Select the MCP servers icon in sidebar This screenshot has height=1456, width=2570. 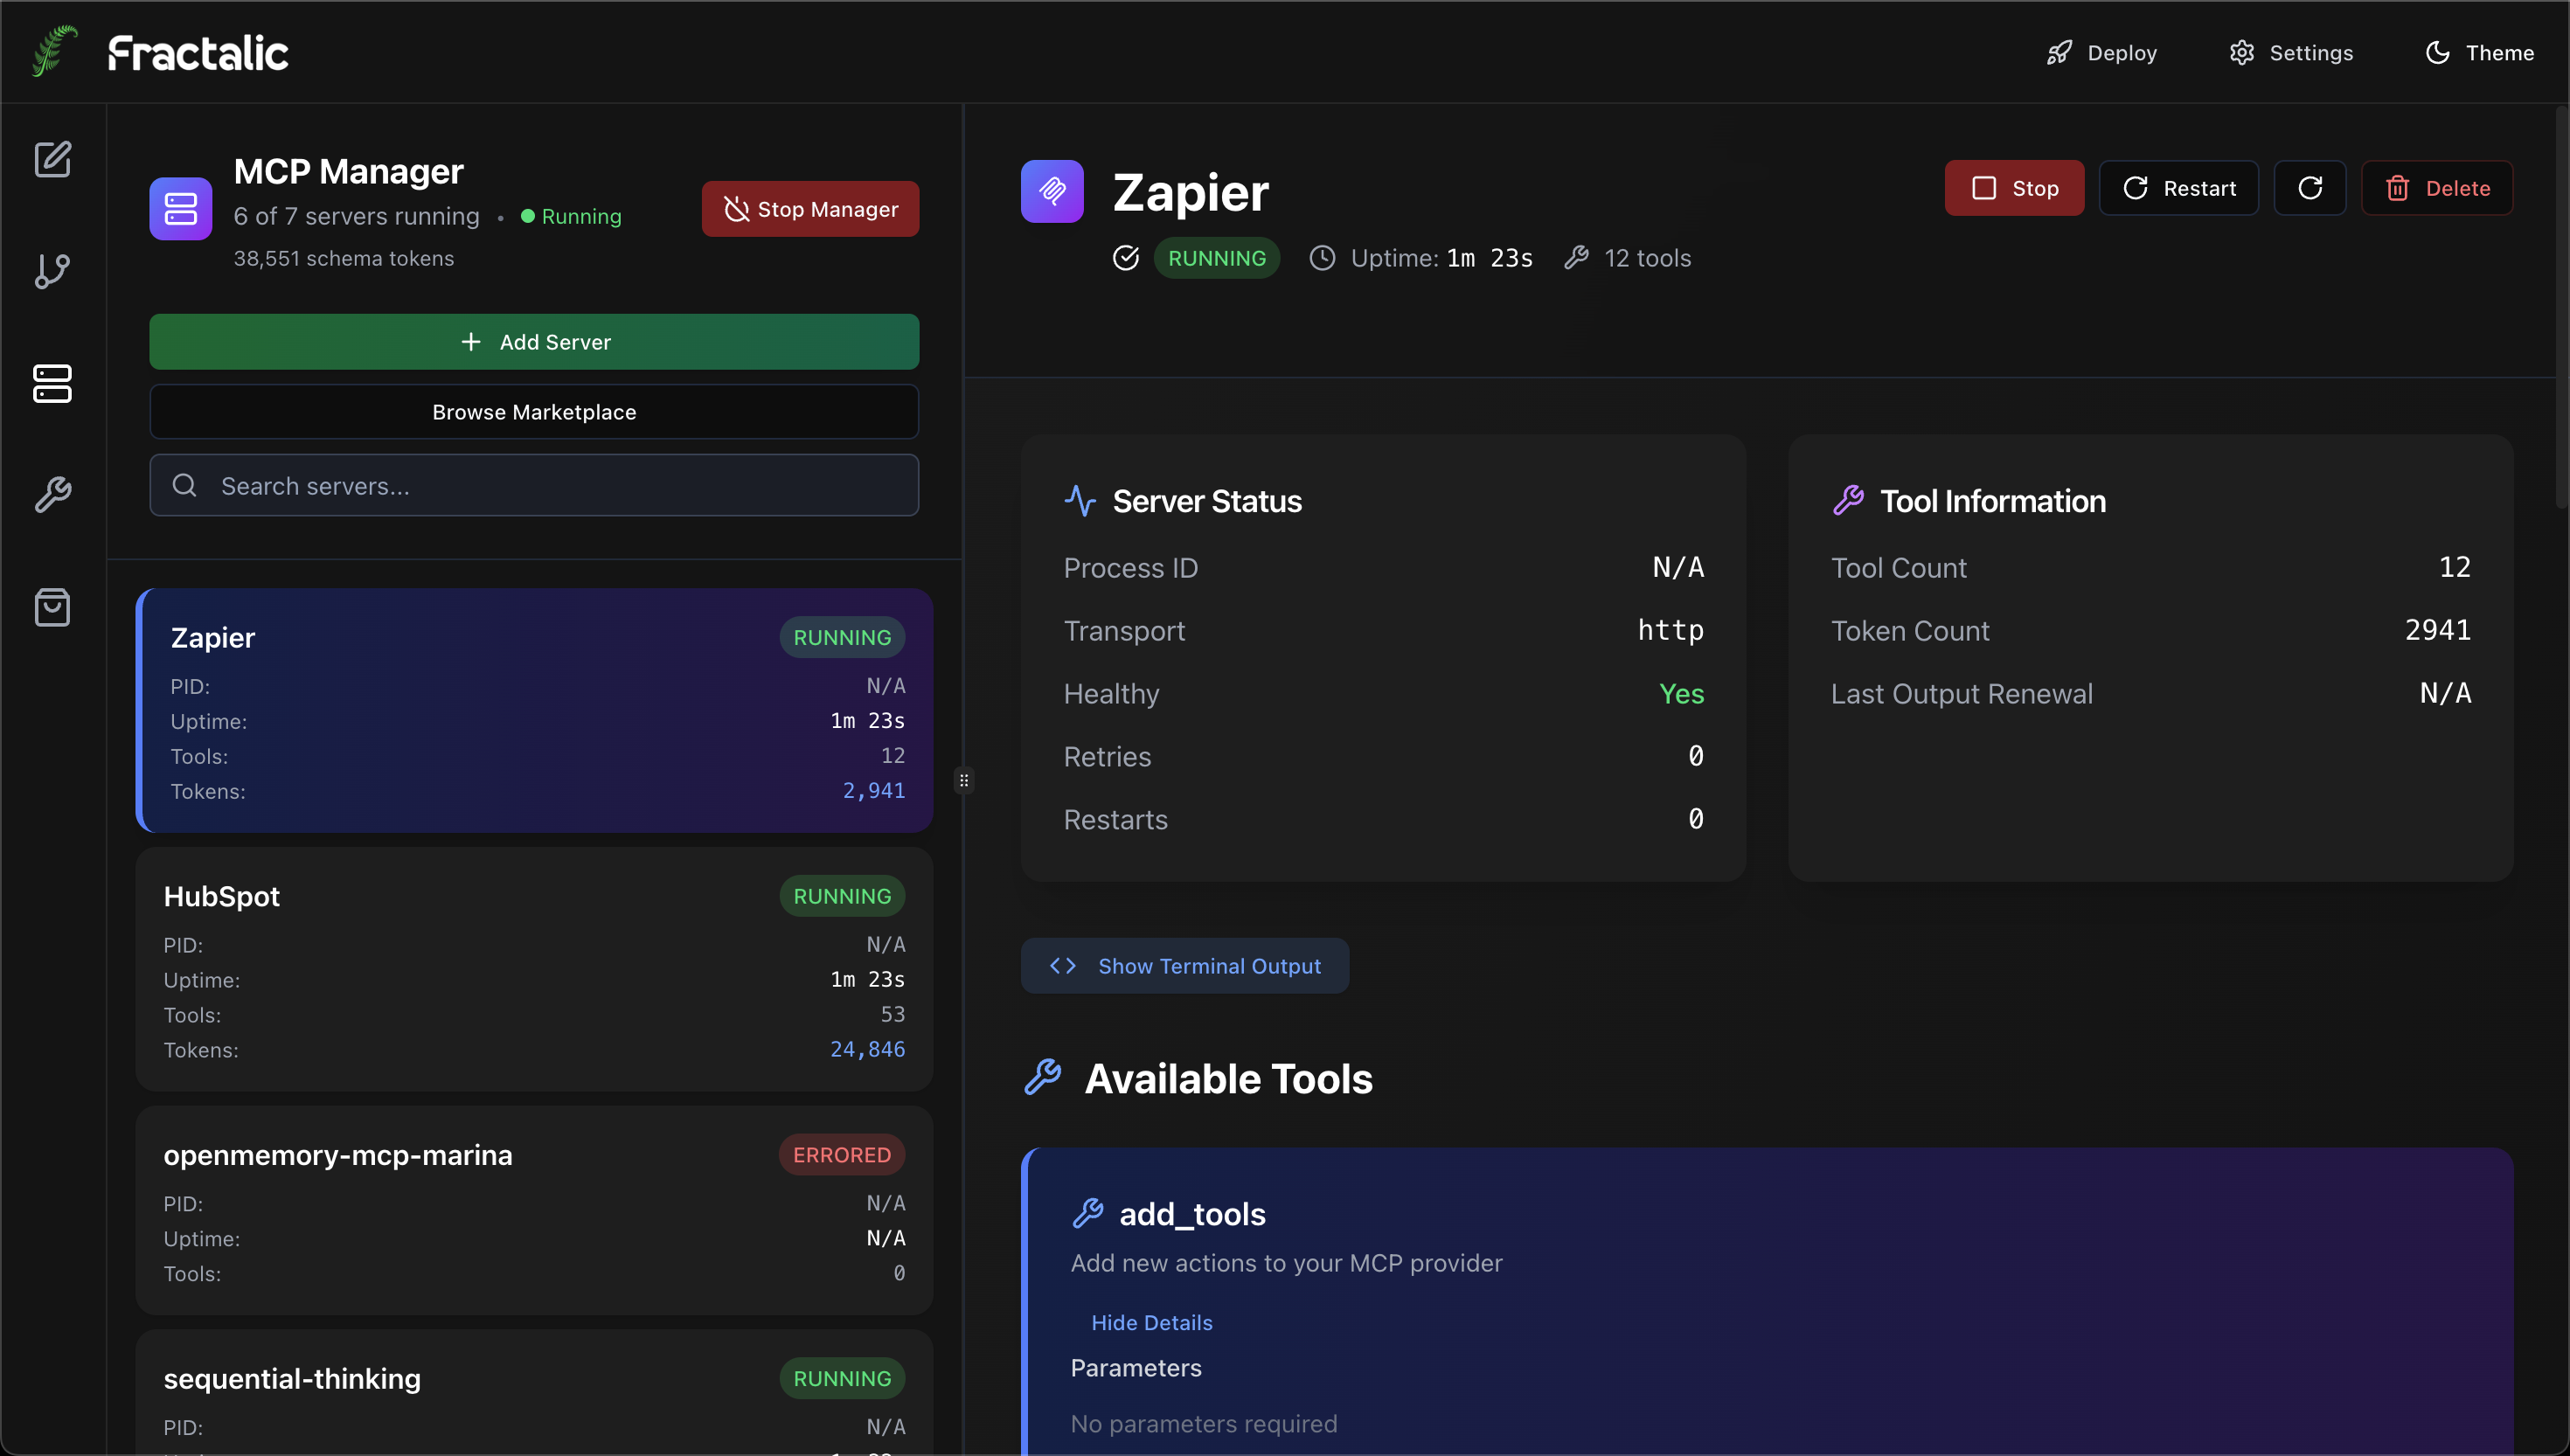point(53,383)
